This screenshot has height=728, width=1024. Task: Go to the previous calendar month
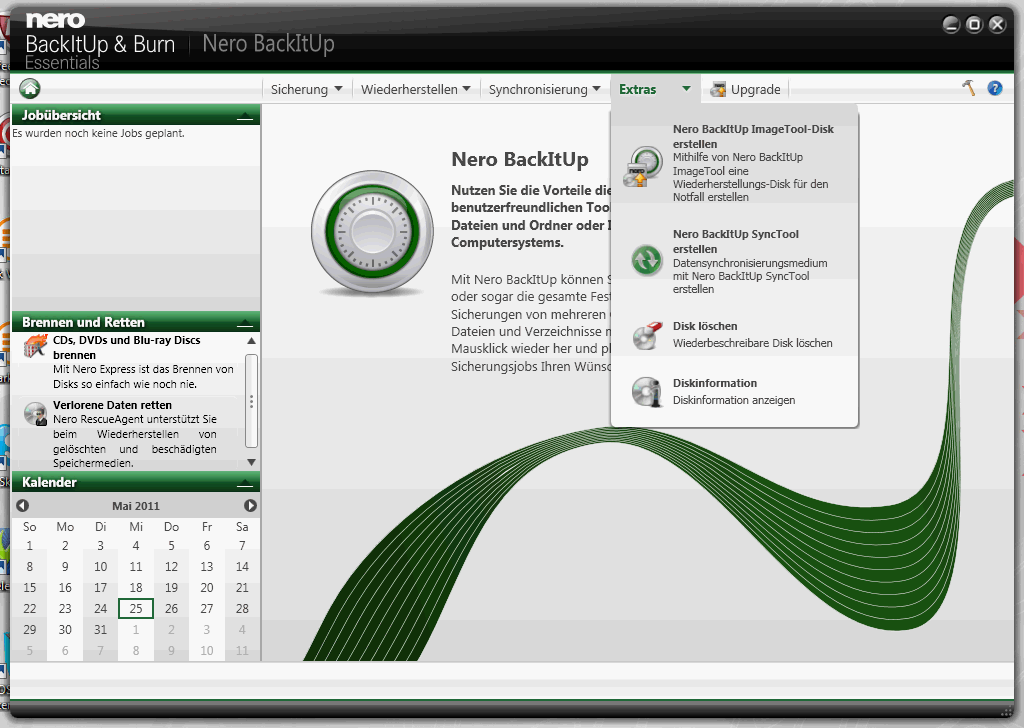point(23,505)
